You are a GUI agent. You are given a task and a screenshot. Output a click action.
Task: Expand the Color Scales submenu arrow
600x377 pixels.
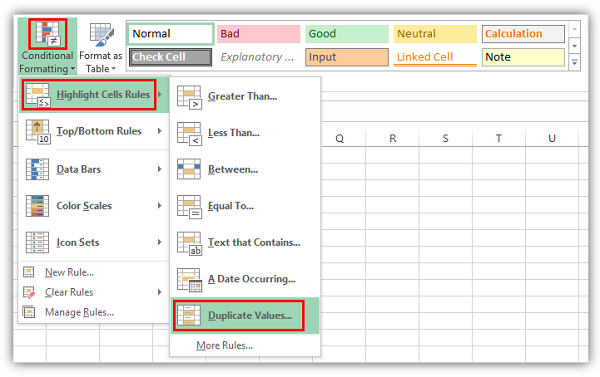pyautogui.click(x=160, y=206)
